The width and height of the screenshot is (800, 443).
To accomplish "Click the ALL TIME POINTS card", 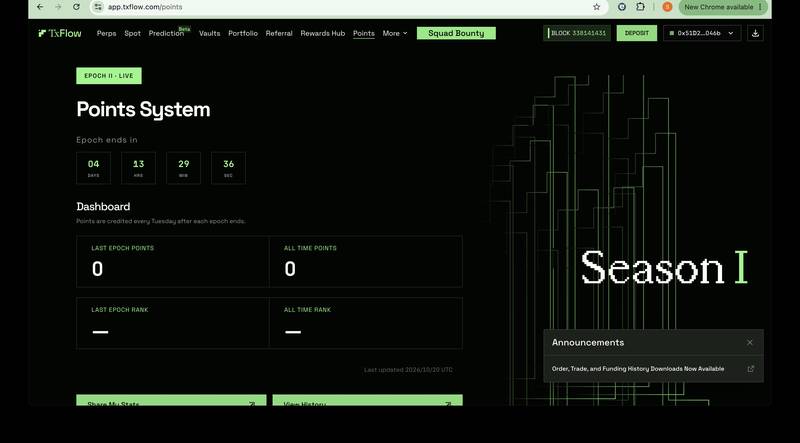I will point(366,262).
